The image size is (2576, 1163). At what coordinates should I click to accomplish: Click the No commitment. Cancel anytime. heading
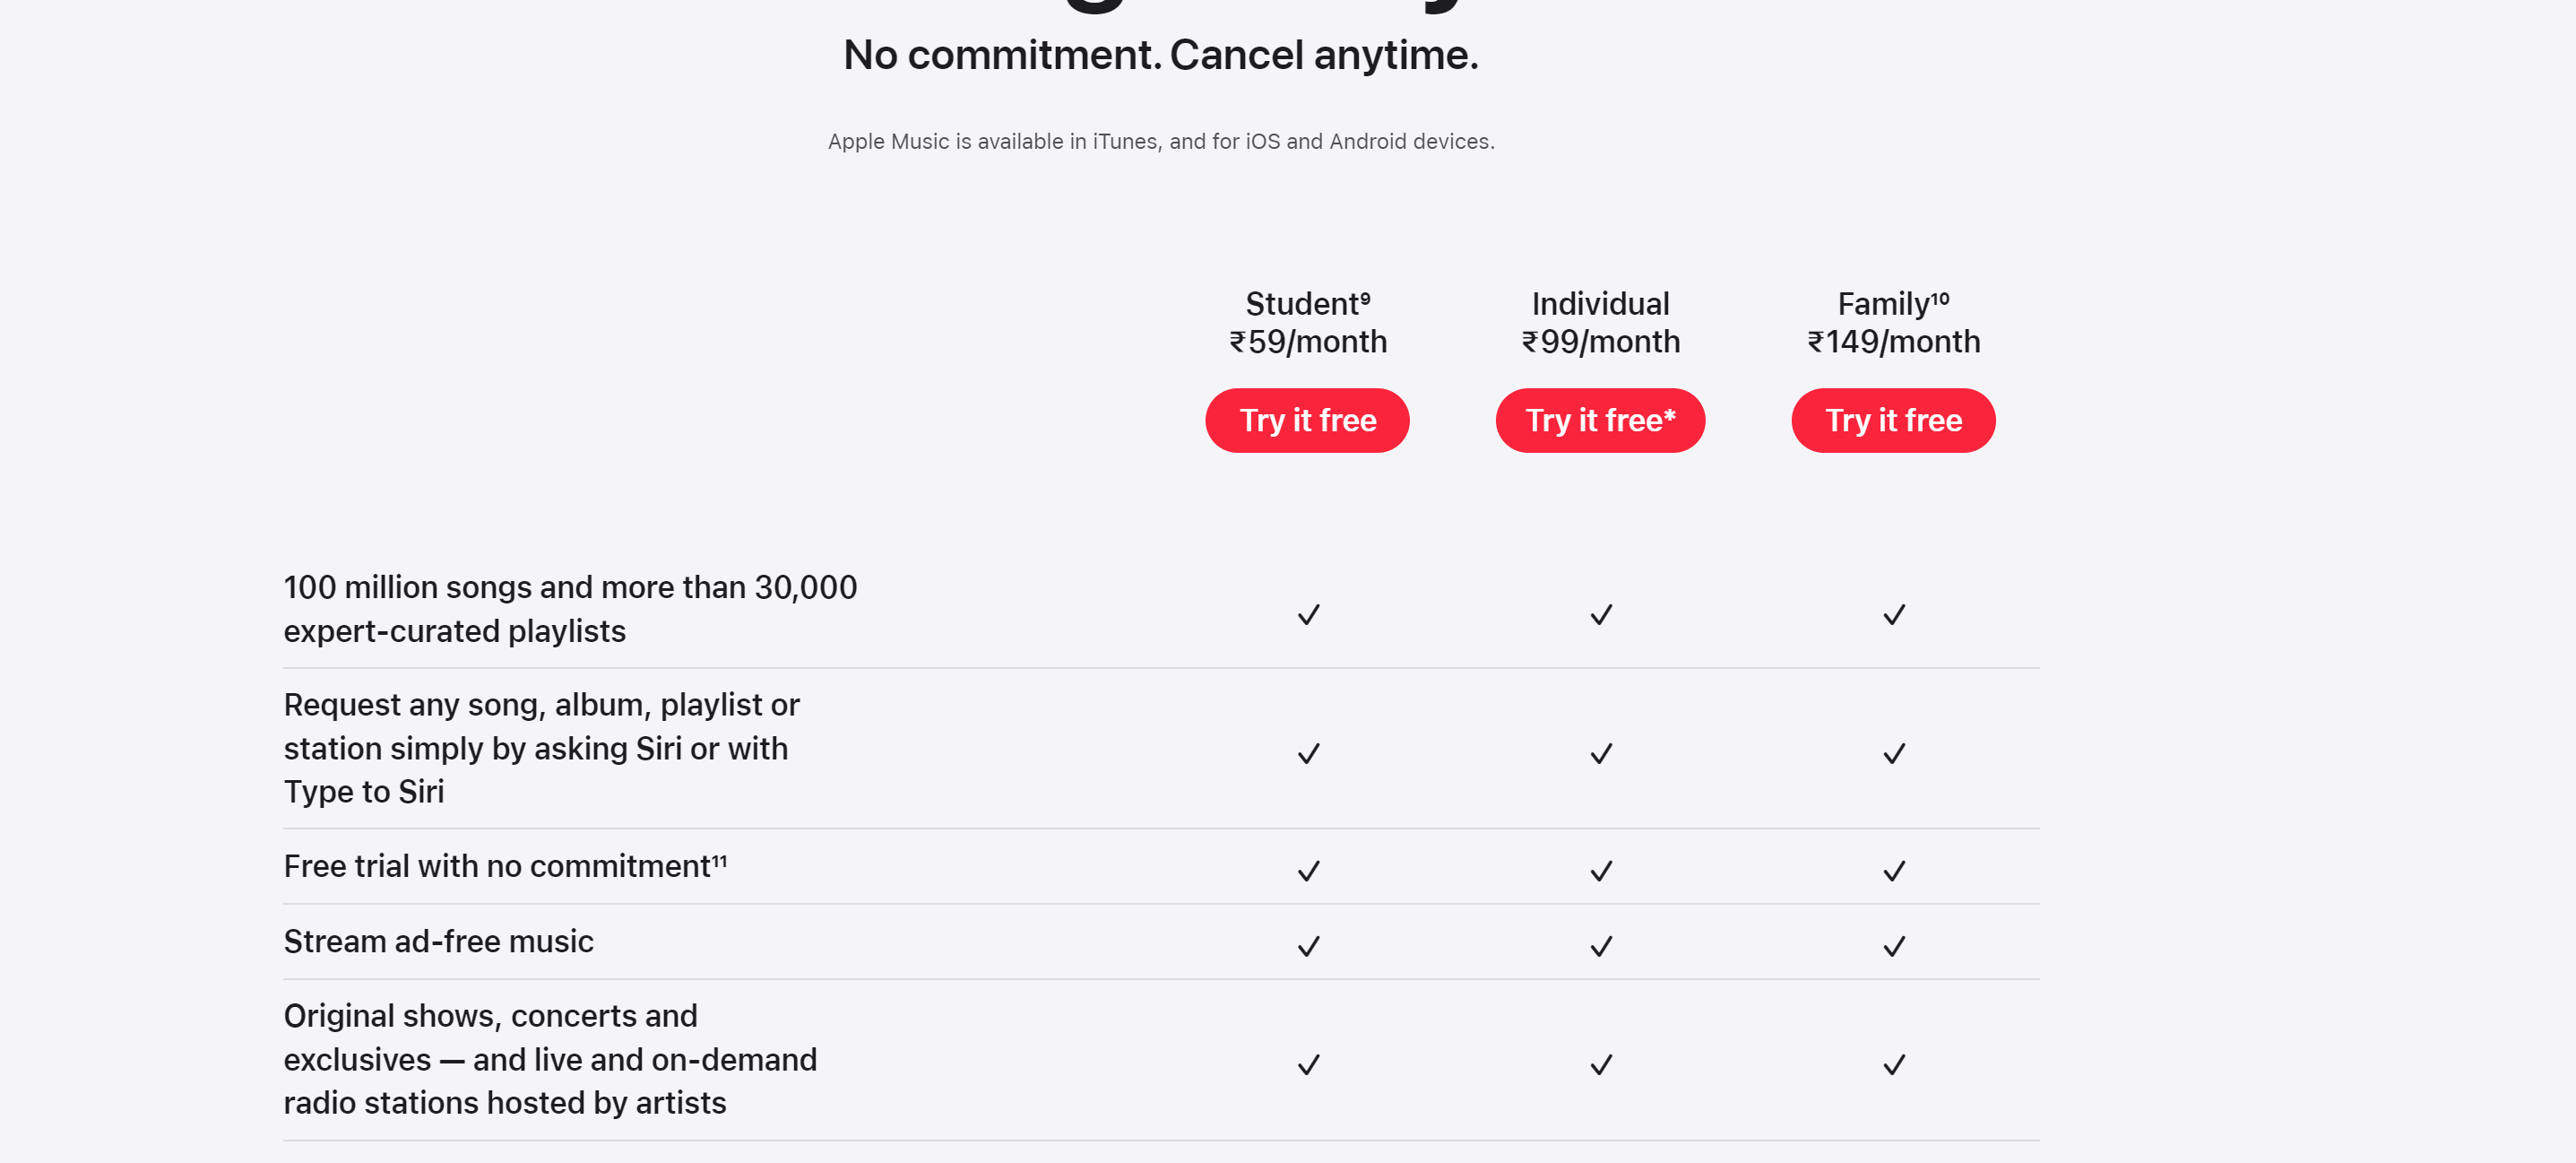pos(1160,55)
